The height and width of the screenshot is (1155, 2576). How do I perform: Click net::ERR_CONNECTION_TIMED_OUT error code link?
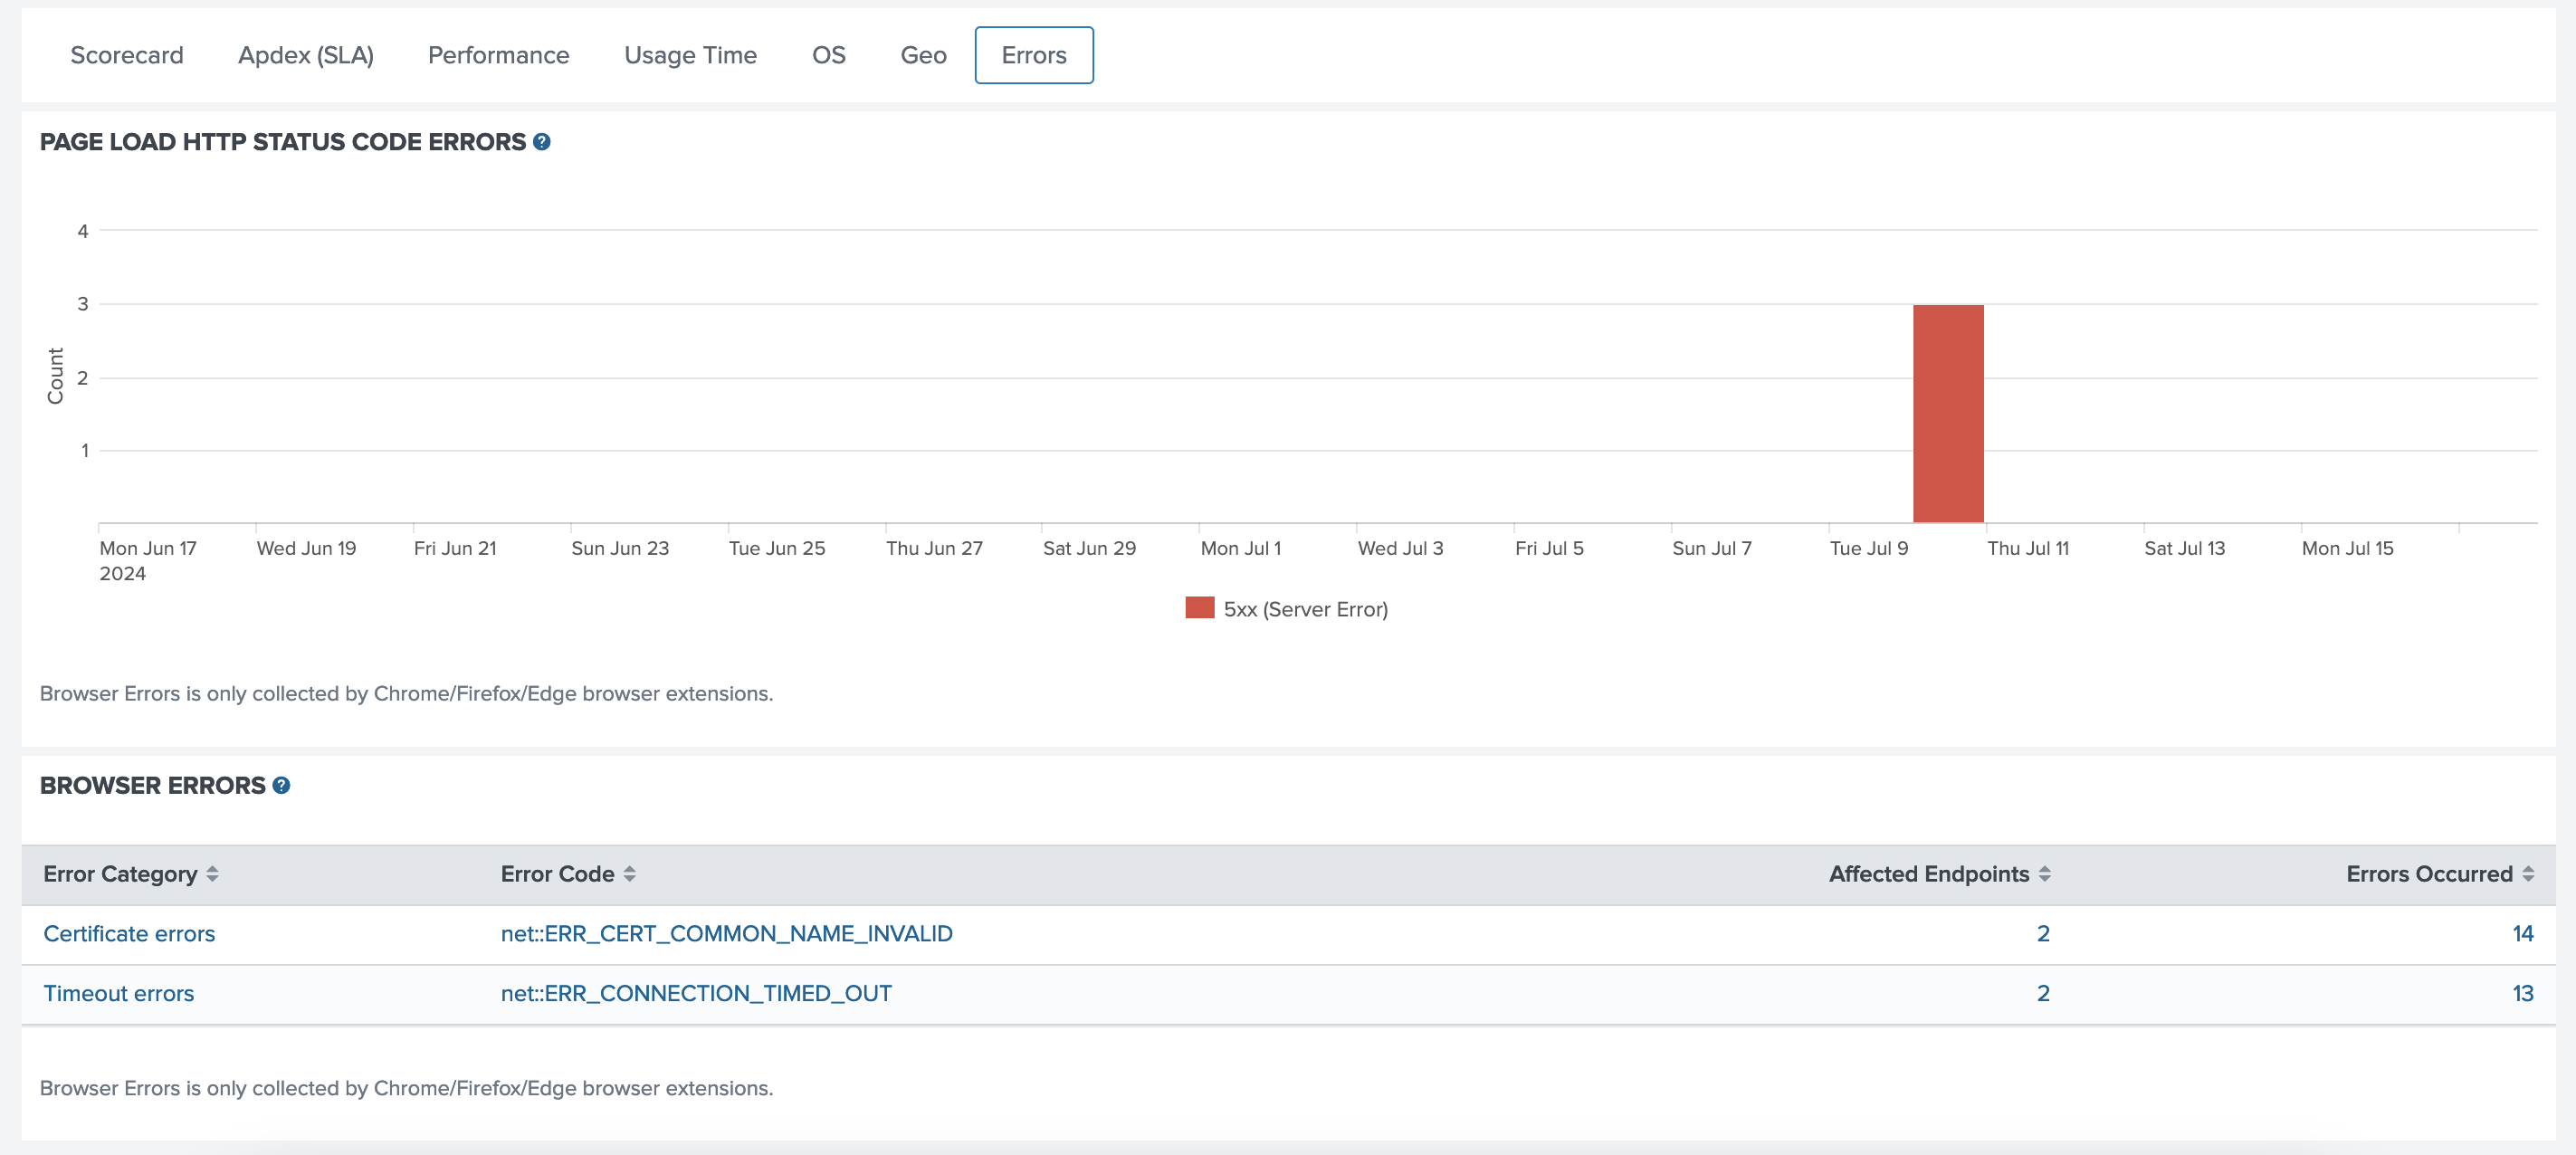695,993
